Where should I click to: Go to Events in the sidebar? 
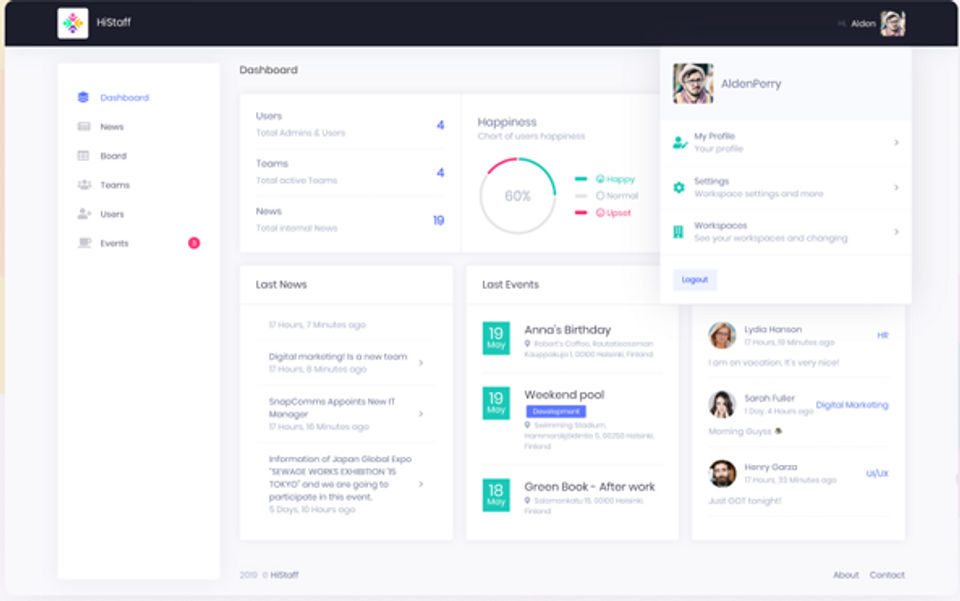114,243
